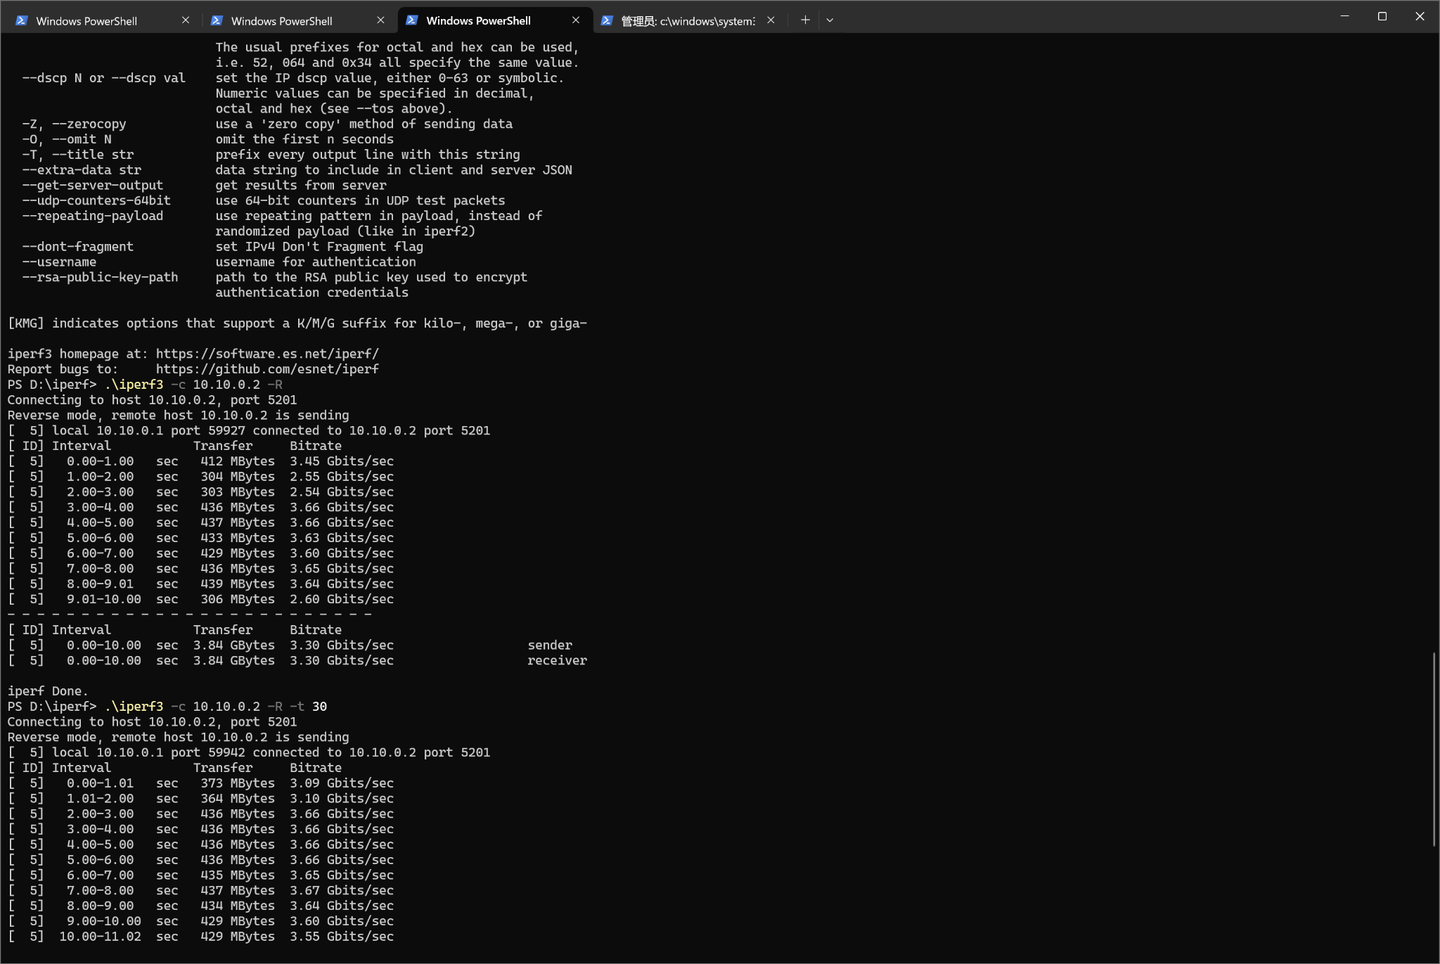Maximize the Windows Terminal window
Image resolution: width=1440 pixels, height=964 pixels.
pyautogui.click(x=1382, y=16)
